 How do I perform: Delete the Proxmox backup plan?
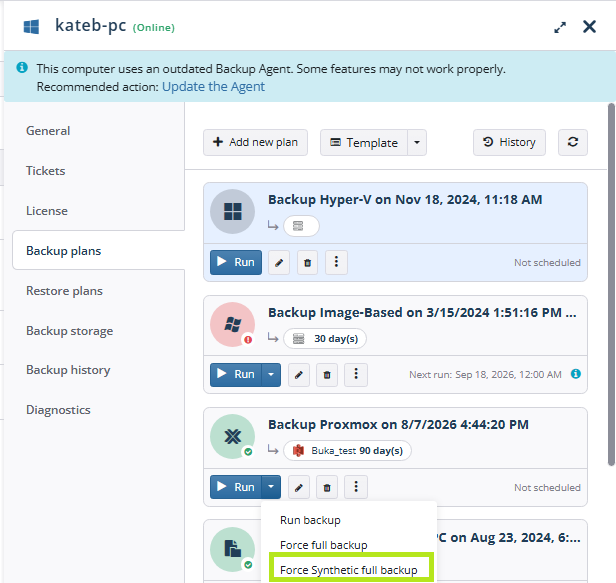[x=327, y=487]
